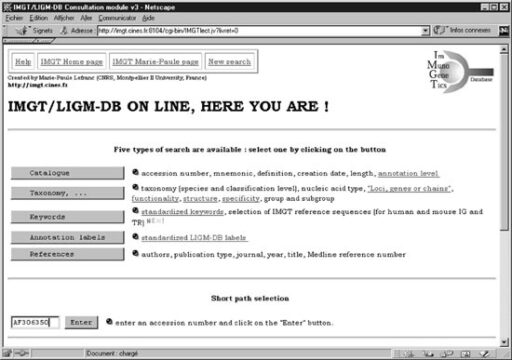Open the Edition menu
This screenshot has height=360, width=512.
click(x=39, y=18)
